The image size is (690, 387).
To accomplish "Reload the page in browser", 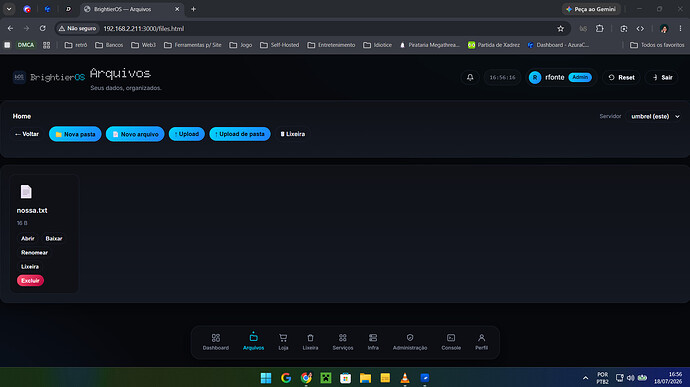I will [x=43, y=29].
